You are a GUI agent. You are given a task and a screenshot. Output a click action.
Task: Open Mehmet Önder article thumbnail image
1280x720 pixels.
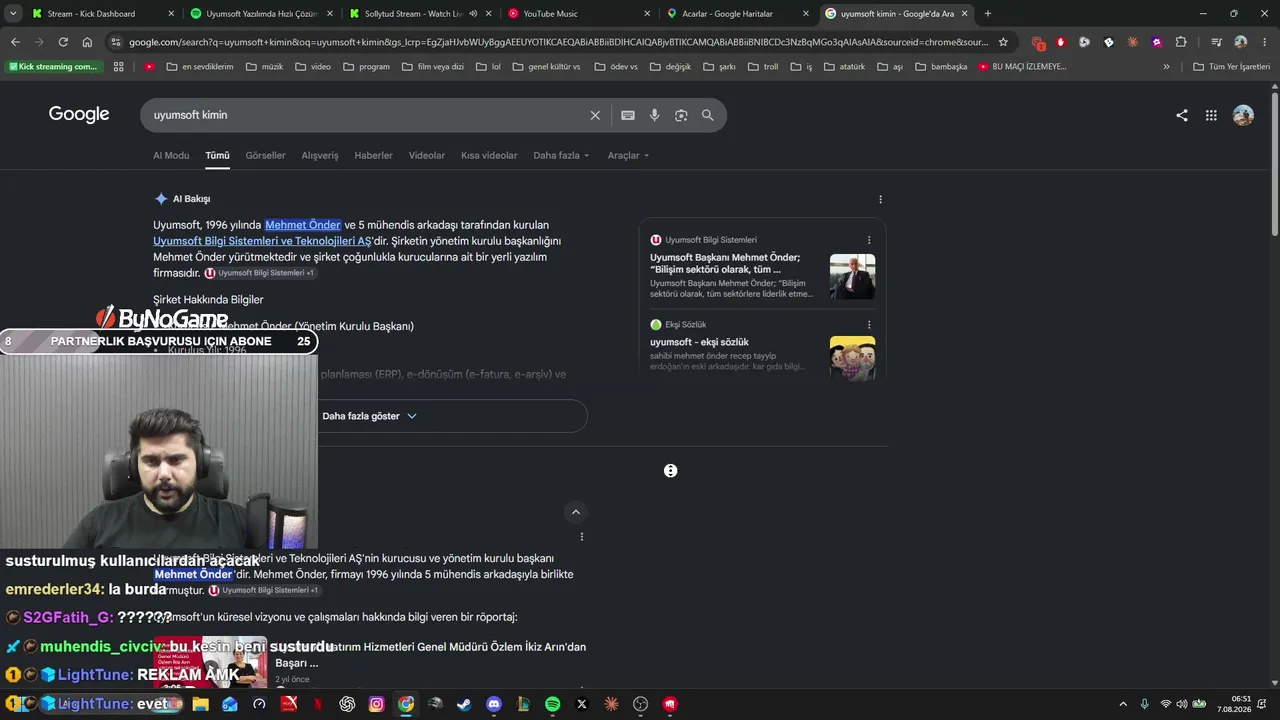[x=852, y=276]
